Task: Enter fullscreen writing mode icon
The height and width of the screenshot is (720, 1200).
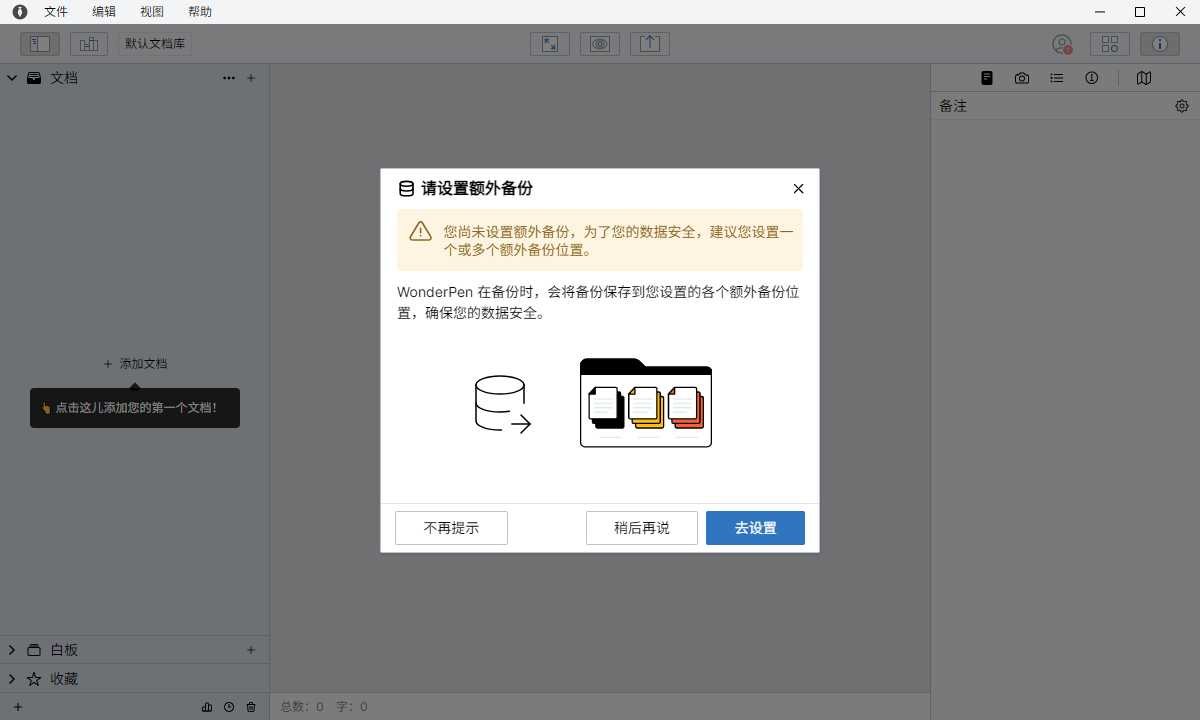Action: click(550, 44)
